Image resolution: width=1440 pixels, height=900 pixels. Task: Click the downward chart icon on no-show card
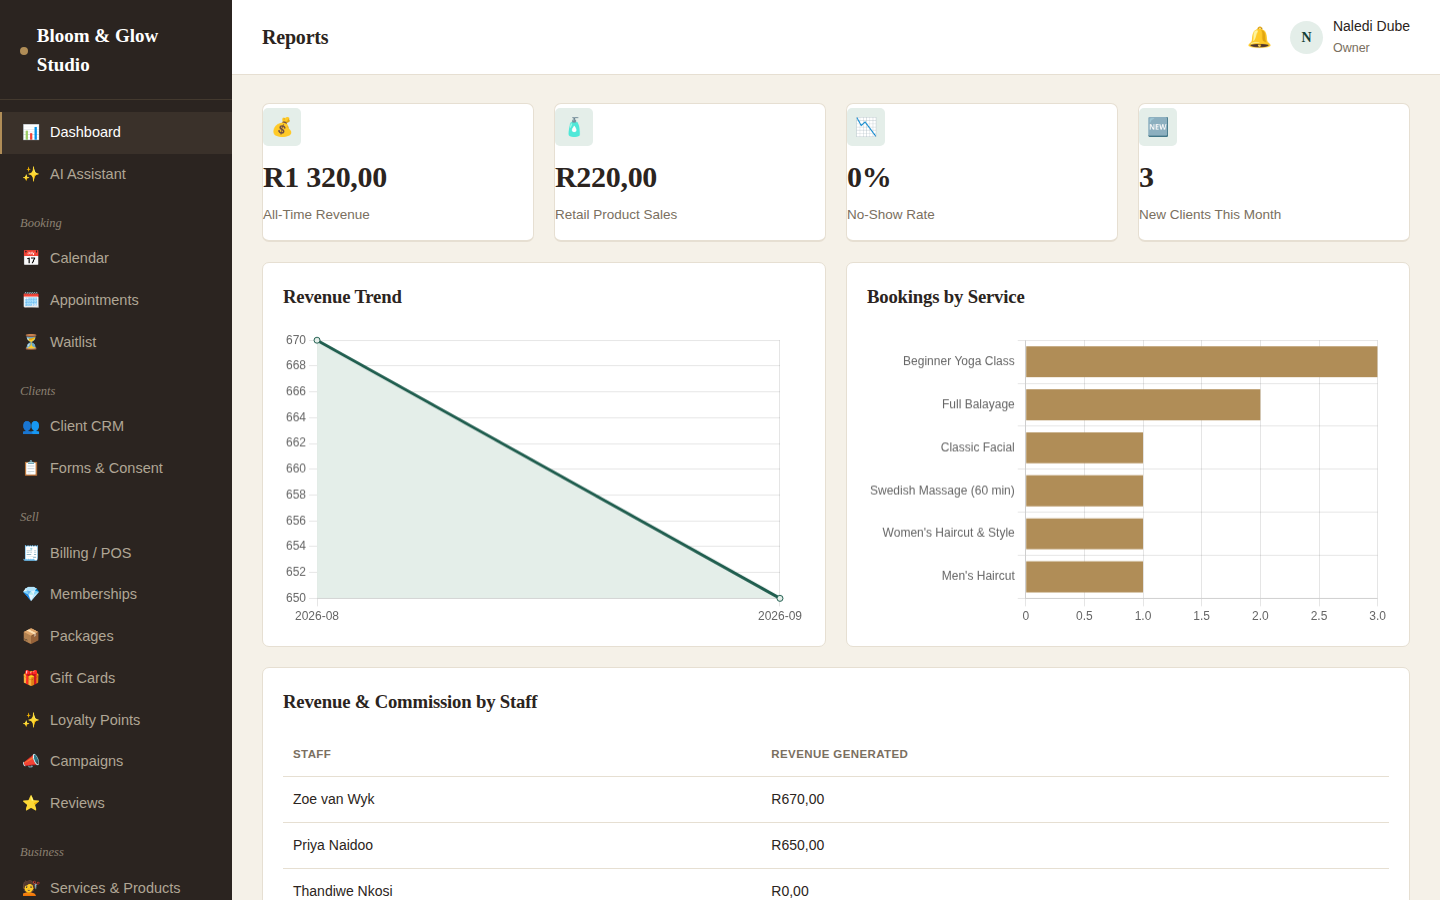[x=866, y=127]
